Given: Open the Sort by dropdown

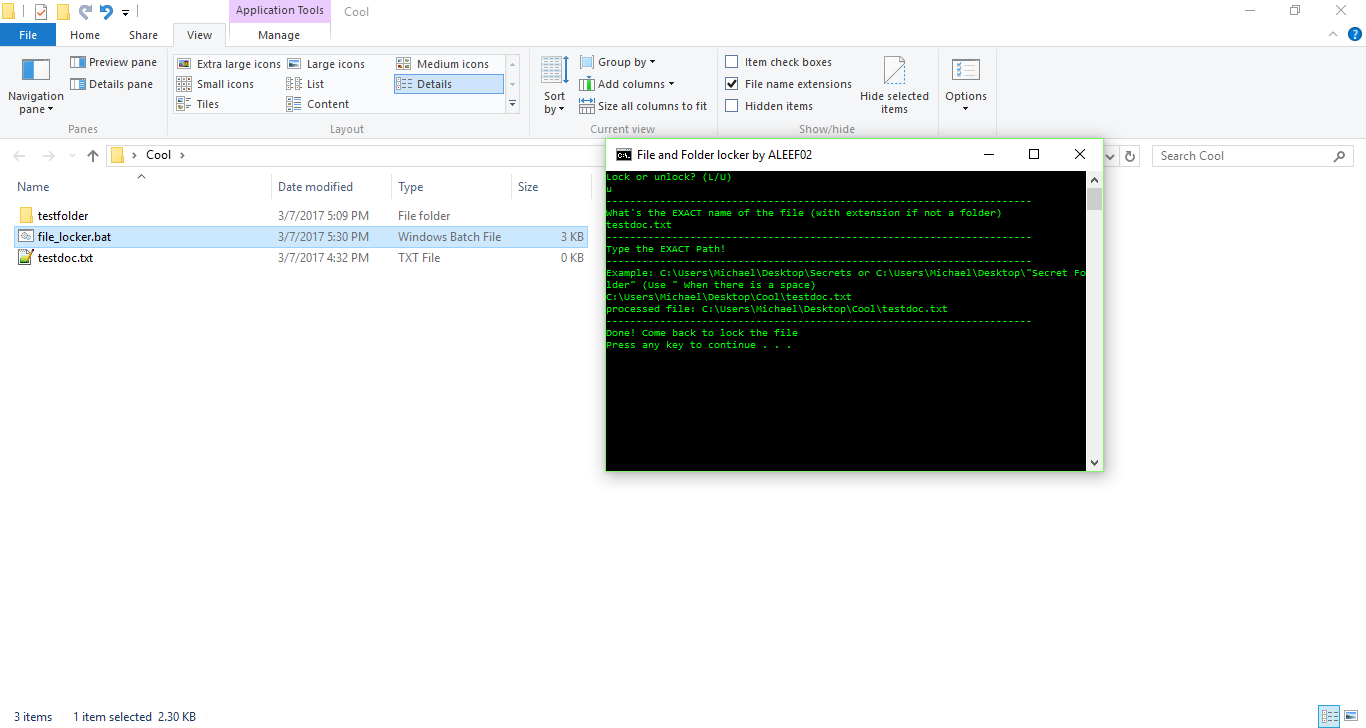Looking at the screenshot, I should click(x=554, y=86).
